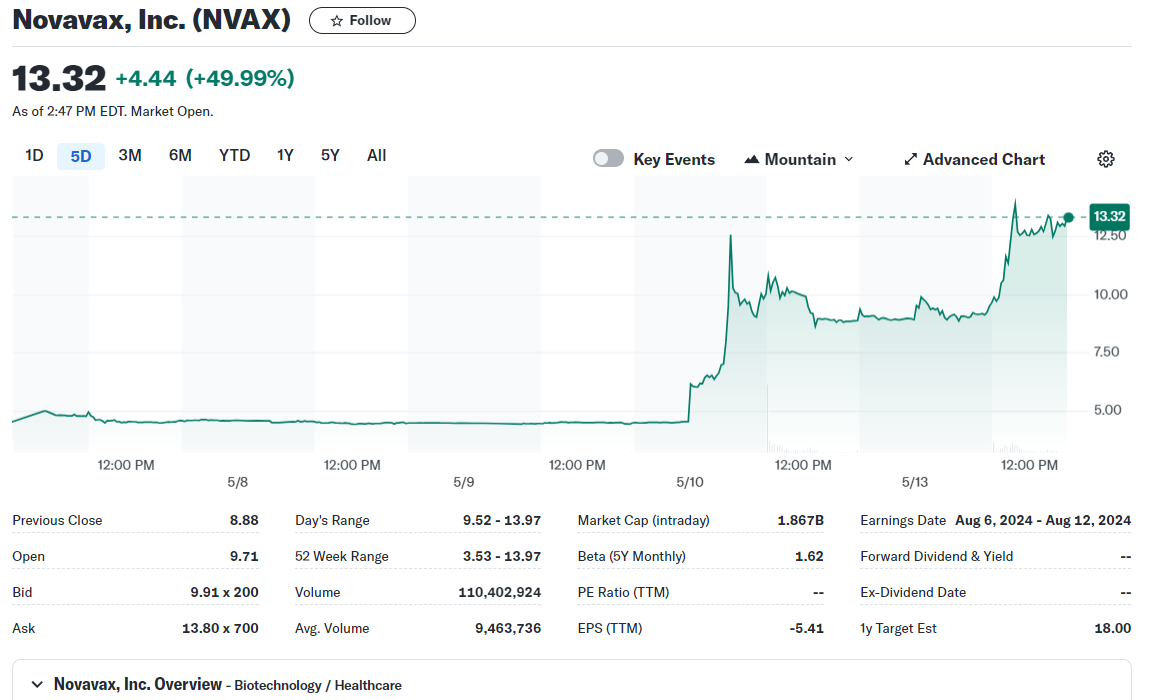Click the 52 Week Range value 3.53 - 13.97
The width and height of the screenshot is (1149, 700).
pos(502,556)
